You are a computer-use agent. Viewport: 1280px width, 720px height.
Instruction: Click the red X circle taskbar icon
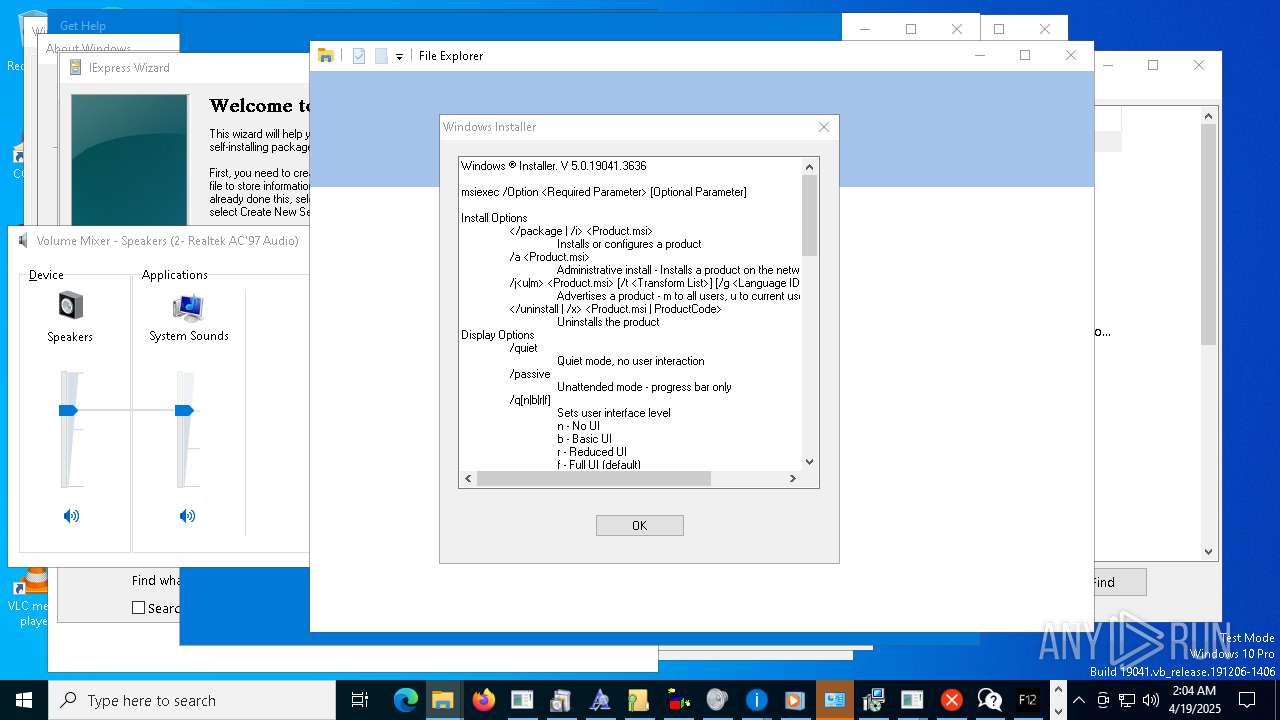click(x=951, y=700)
